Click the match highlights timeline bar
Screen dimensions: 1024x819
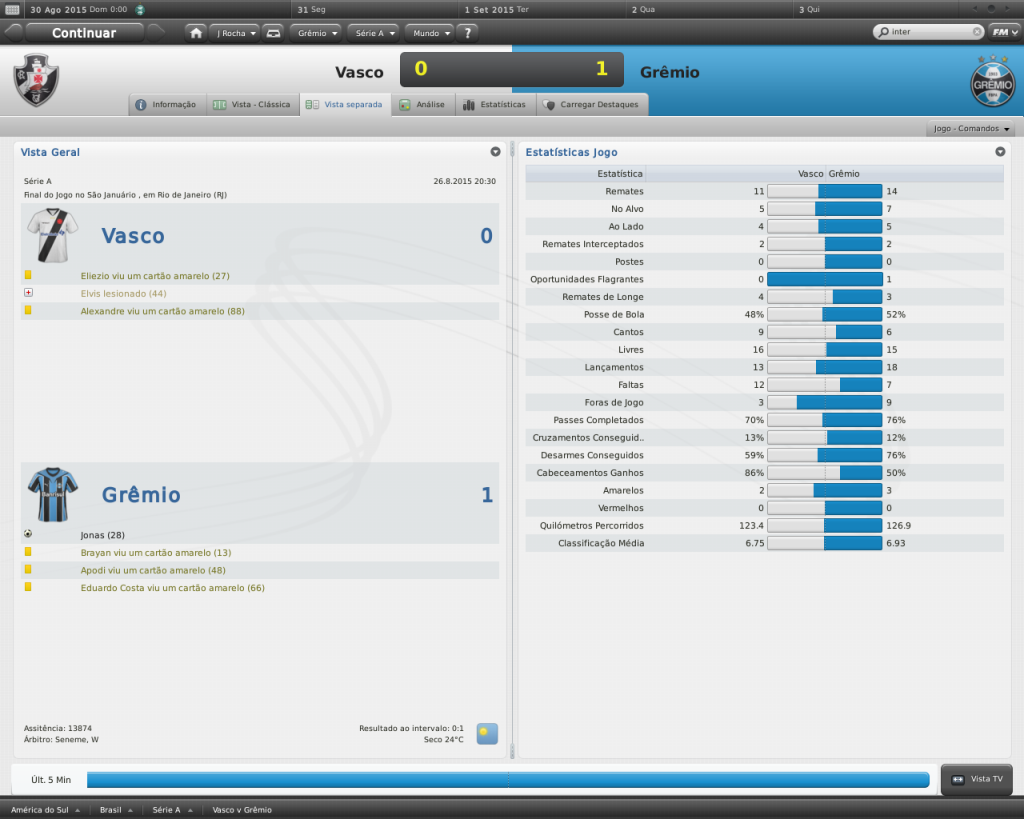click(507, 779)
